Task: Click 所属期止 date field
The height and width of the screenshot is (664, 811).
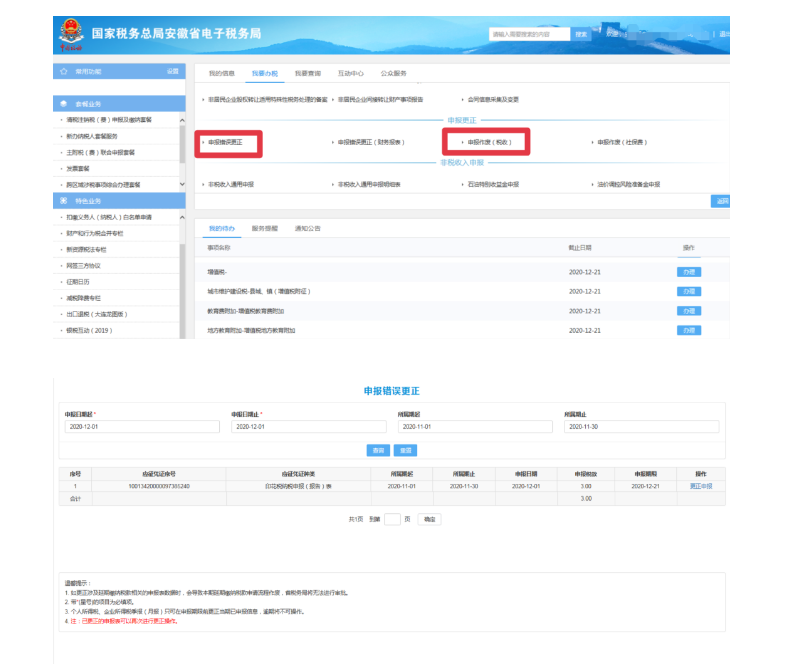Action: click(642, 427)
